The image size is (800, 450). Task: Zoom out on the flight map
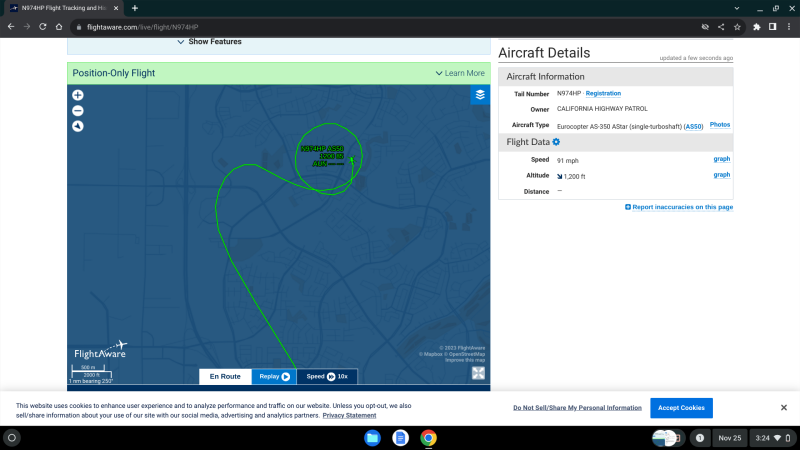tap(78, 111)
